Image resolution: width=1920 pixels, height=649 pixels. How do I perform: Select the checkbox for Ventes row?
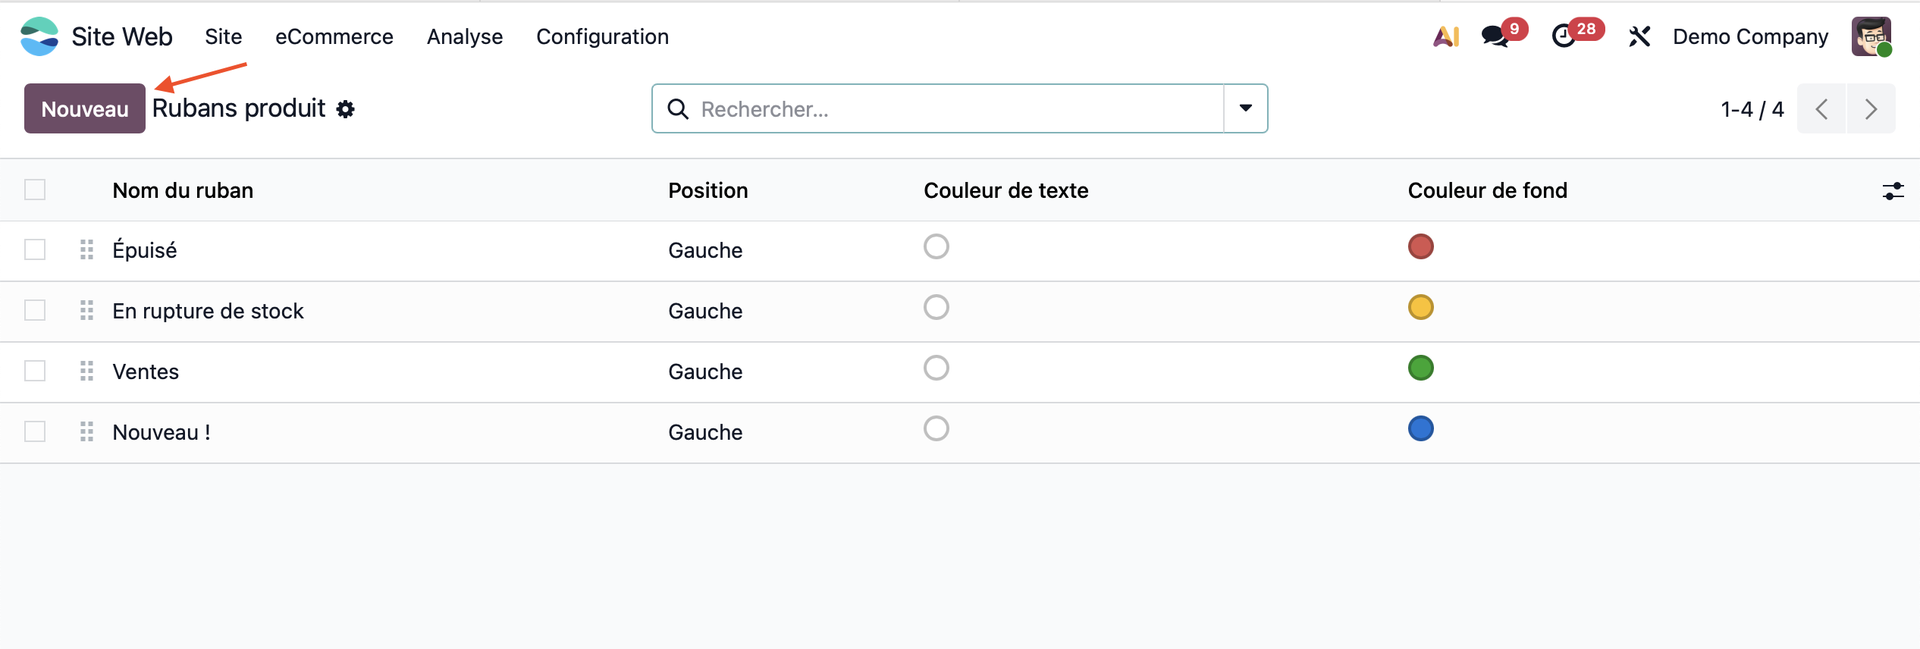pyautogui.click(x=35, y=371)
